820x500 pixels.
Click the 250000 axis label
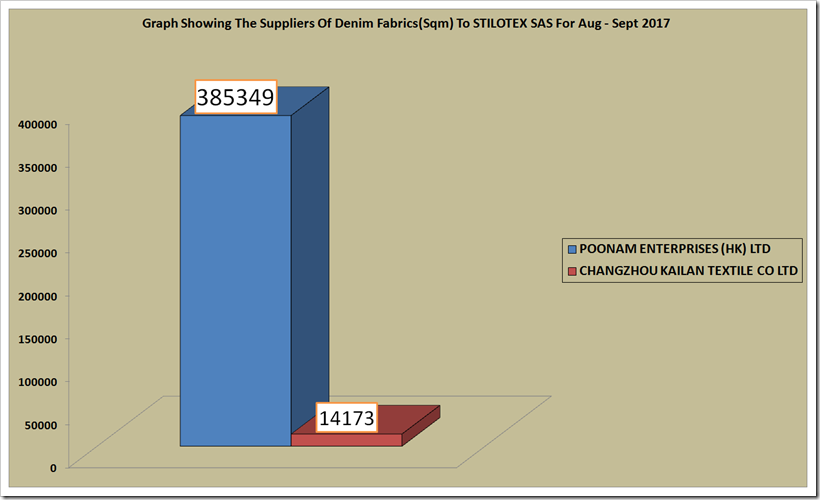tap(38, 254)
